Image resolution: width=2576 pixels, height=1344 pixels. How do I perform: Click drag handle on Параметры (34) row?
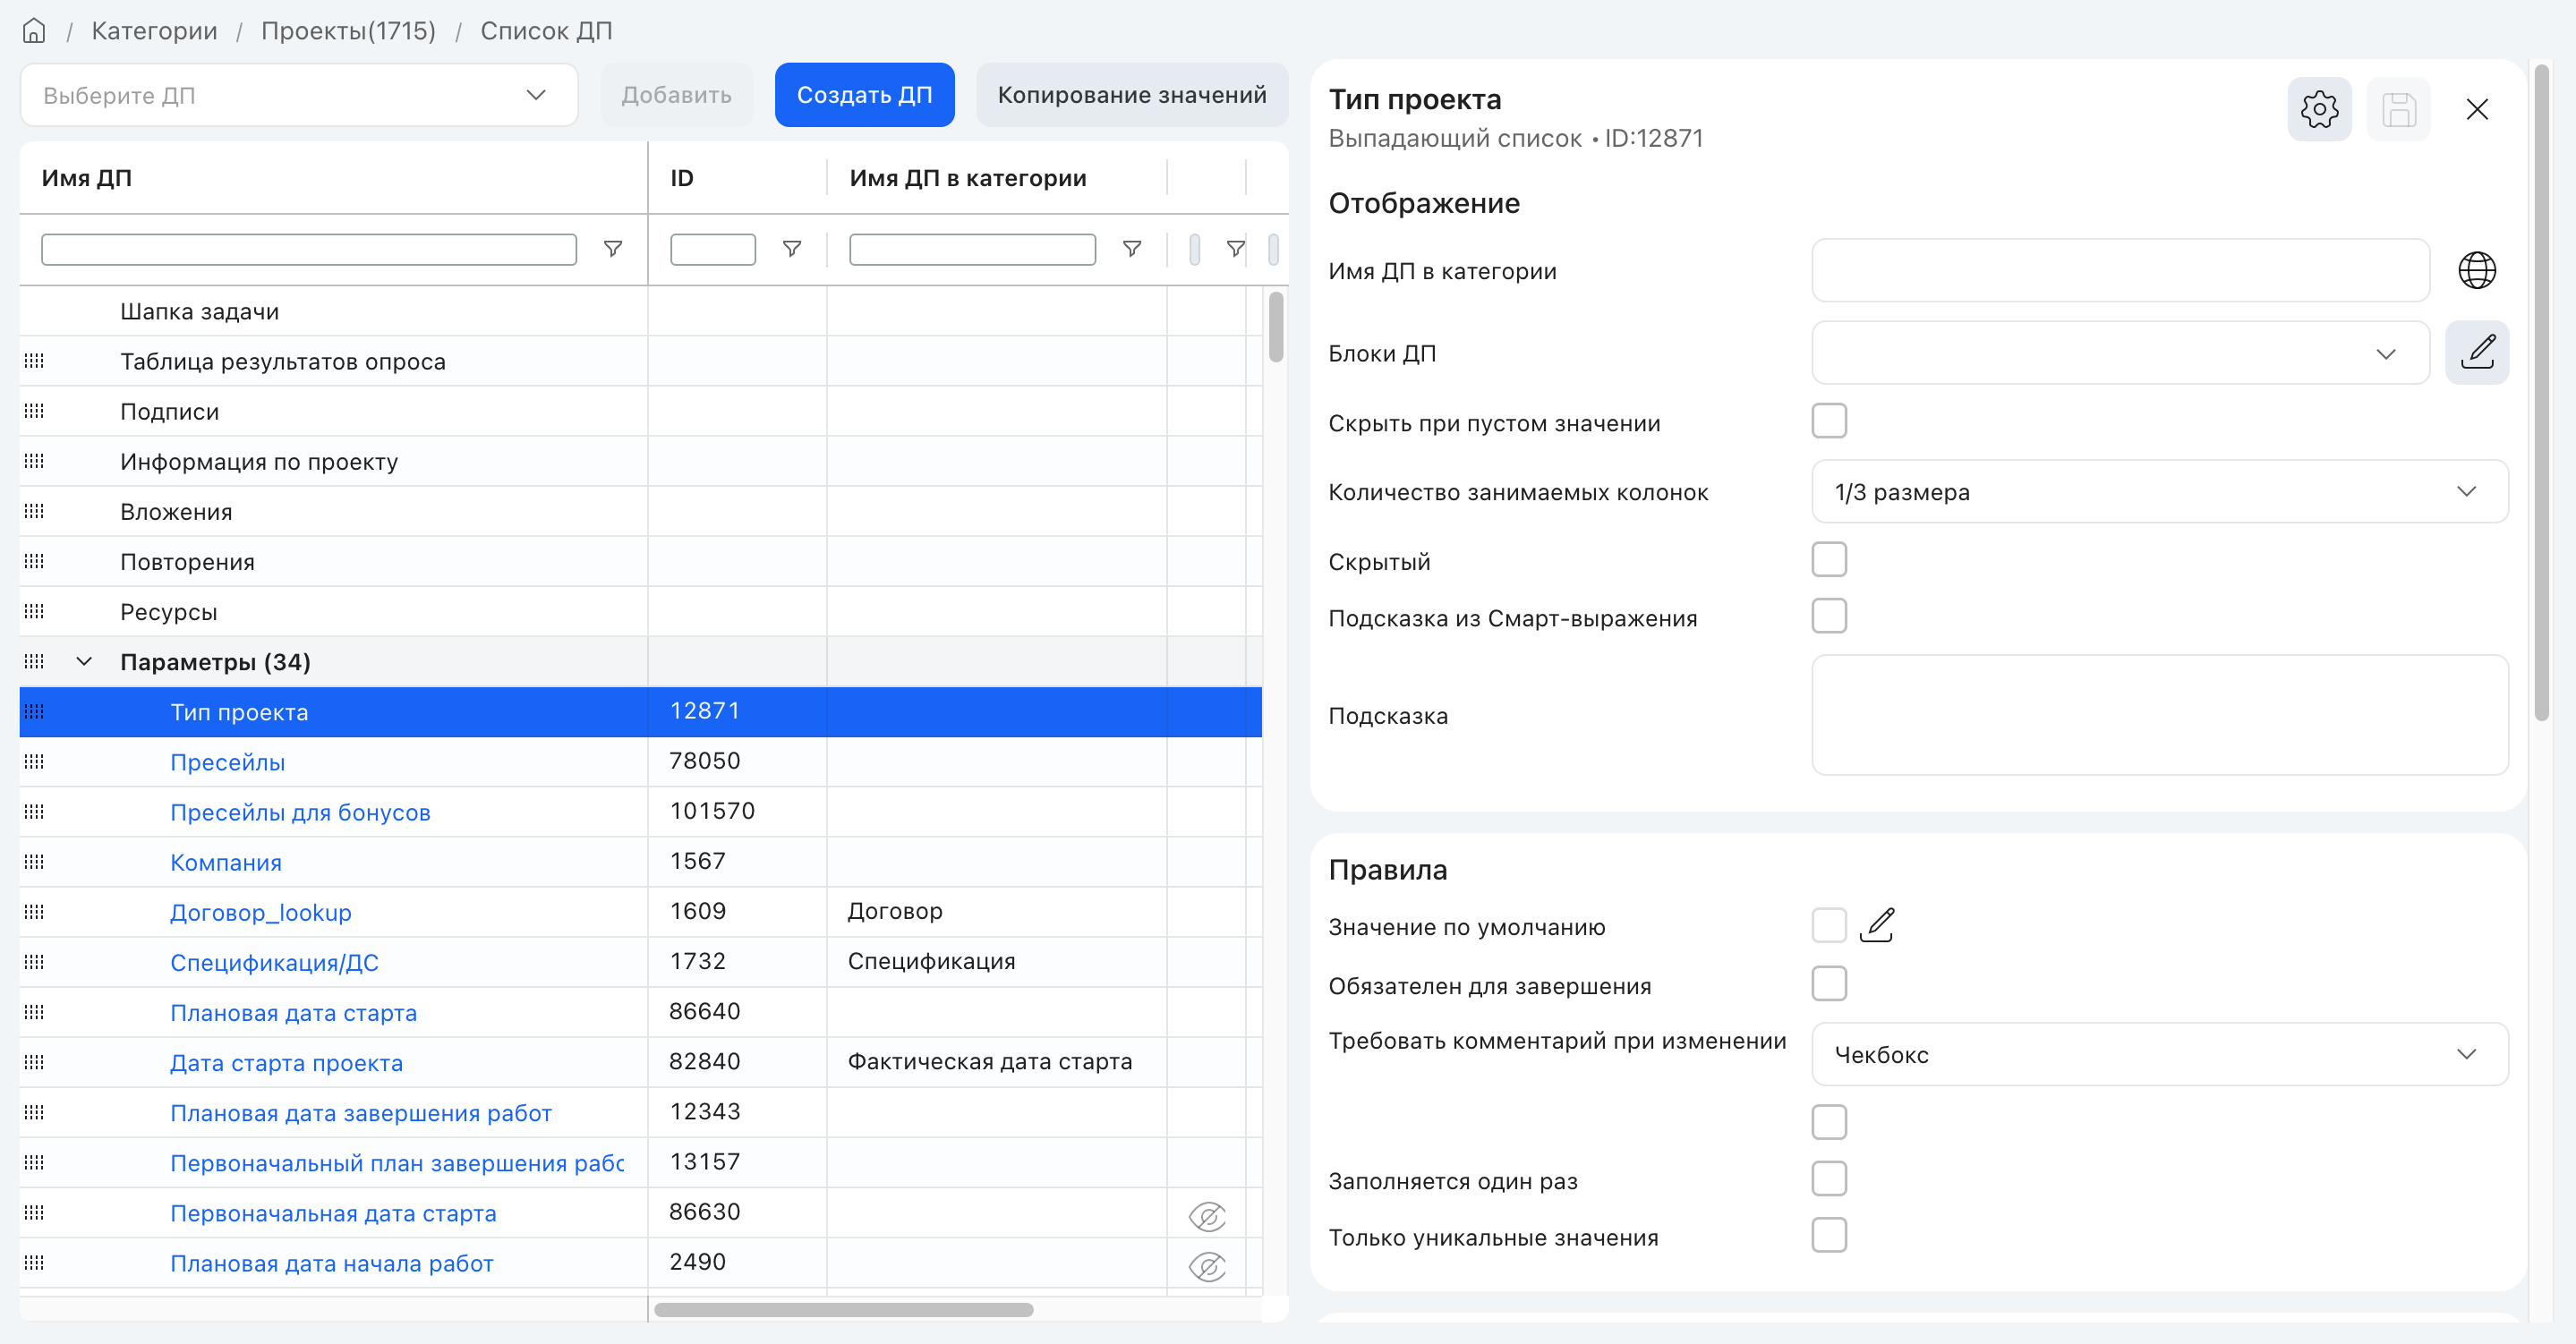(34, 661)
